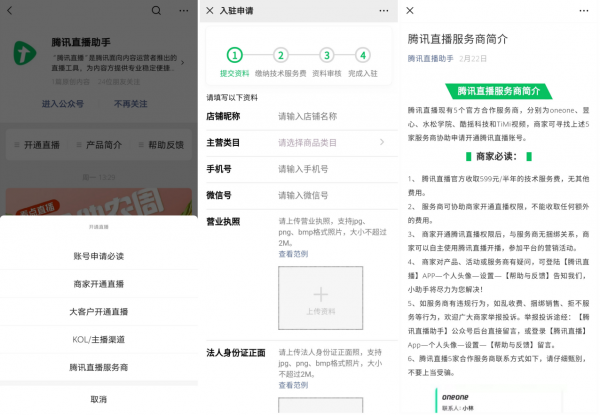Tap the oneone contact card
600x415 pixels.
pyautogui.click(x=499, y=401)
